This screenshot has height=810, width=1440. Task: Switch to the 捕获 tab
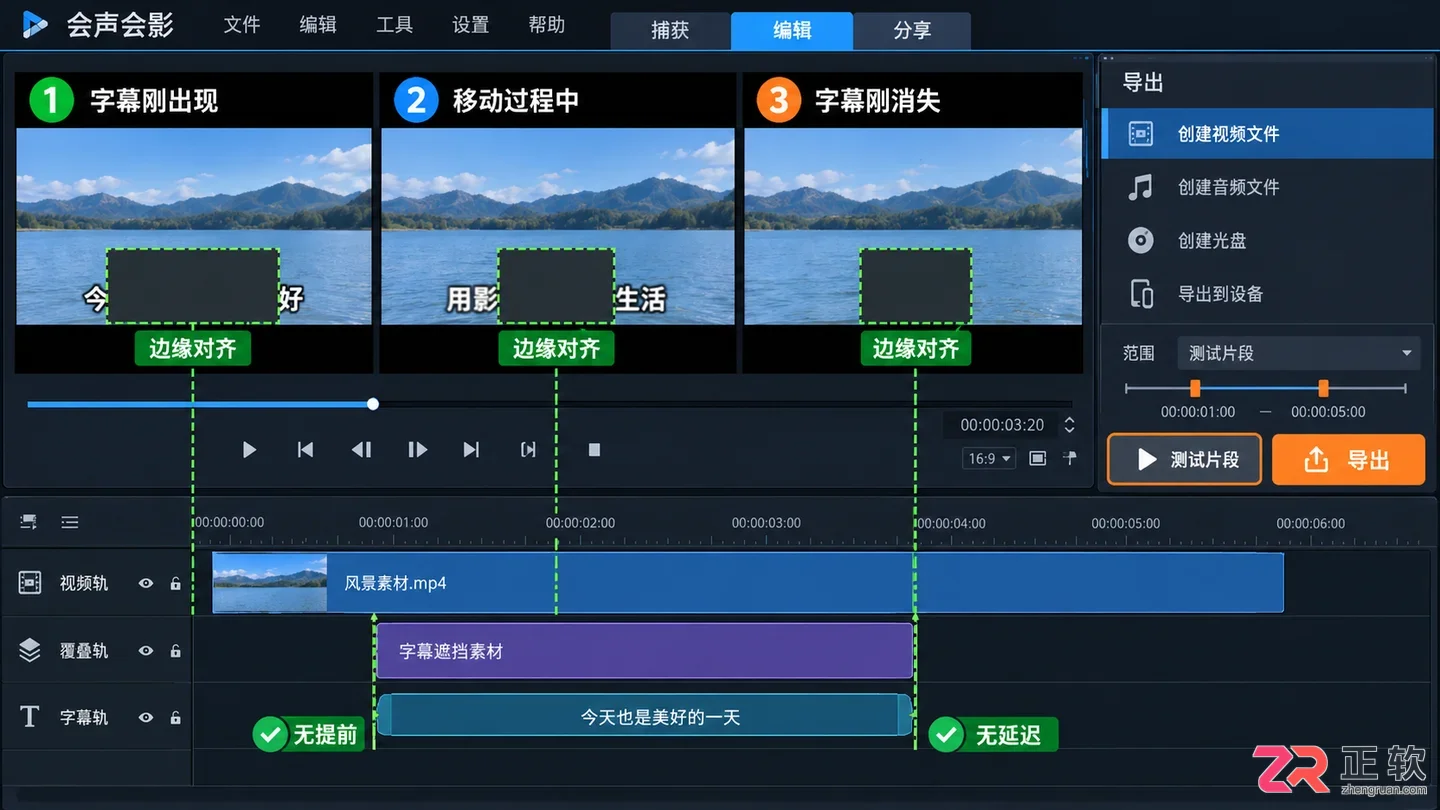[670, 31]
